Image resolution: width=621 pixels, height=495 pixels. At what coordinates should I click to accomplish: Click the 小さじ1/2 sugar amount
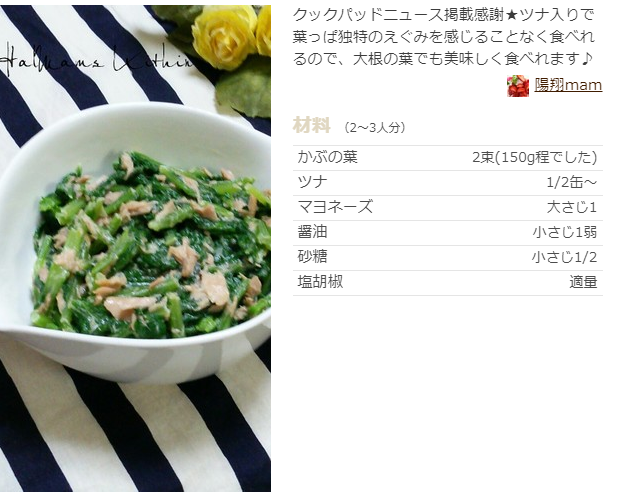coord(564,257)
